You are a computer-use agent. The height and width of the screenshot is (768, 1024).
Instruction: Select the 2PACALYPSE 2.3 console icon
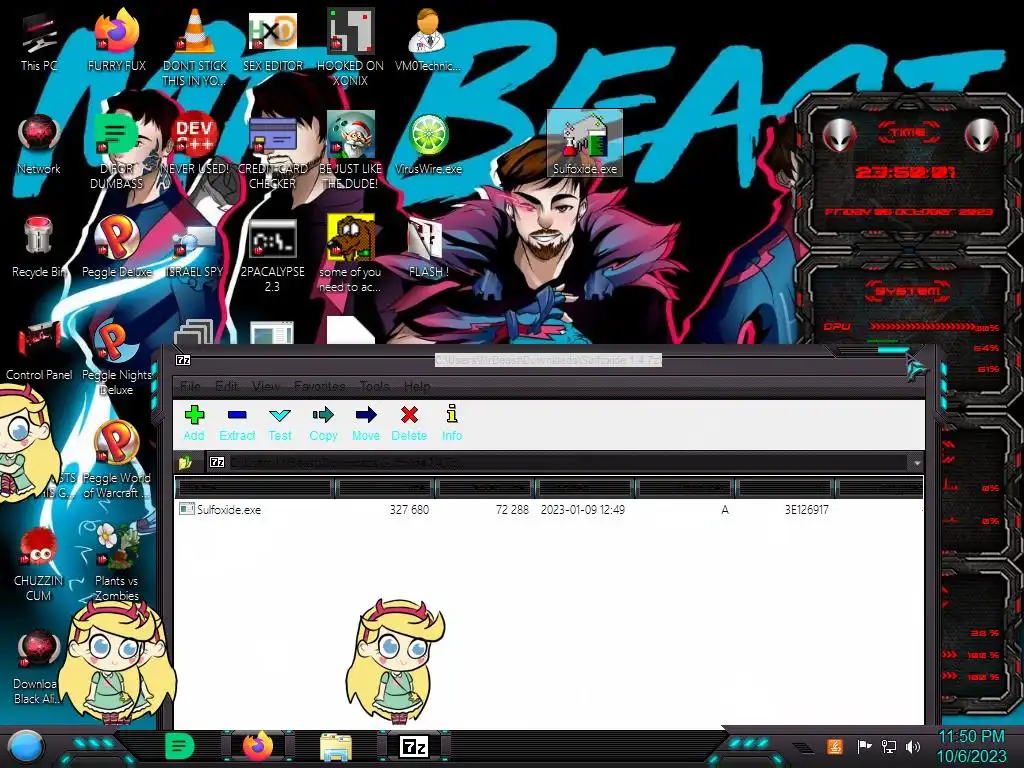(272, 255)
